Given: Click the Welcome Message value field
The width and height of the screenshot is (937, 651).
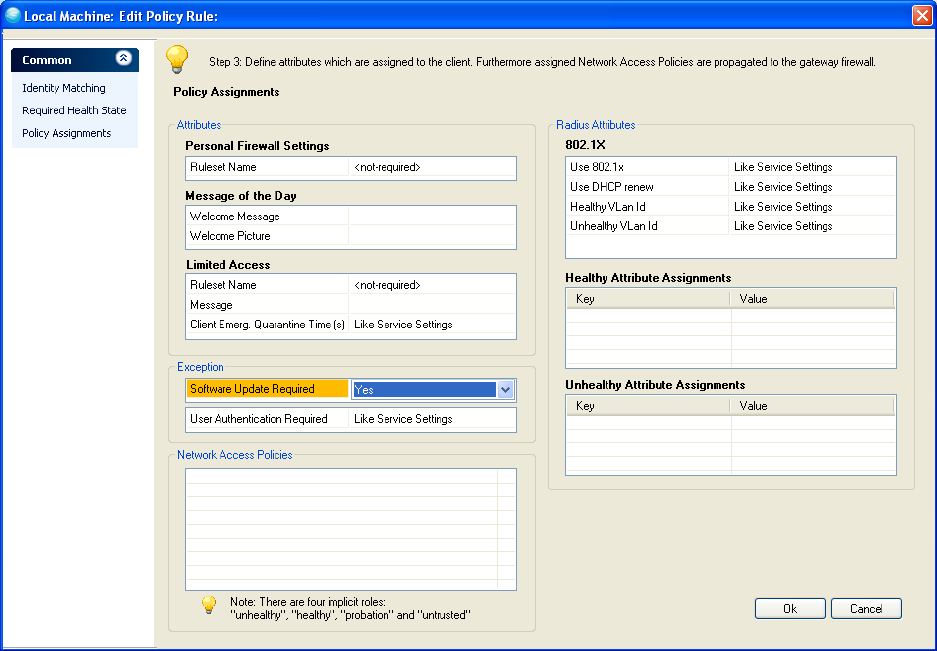Looking at the screenshot, I should click(432, 216).
